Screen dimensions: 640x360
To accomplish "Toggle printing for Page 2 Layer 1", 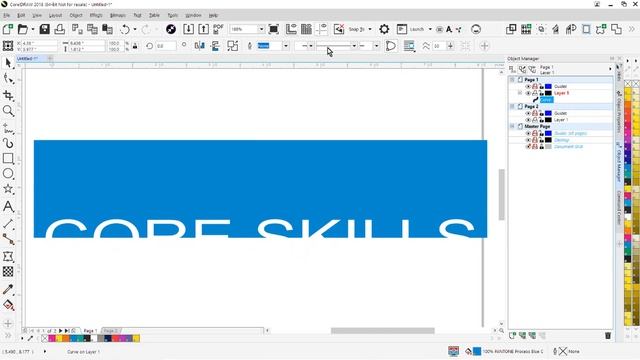I will [x=535, y=120].
